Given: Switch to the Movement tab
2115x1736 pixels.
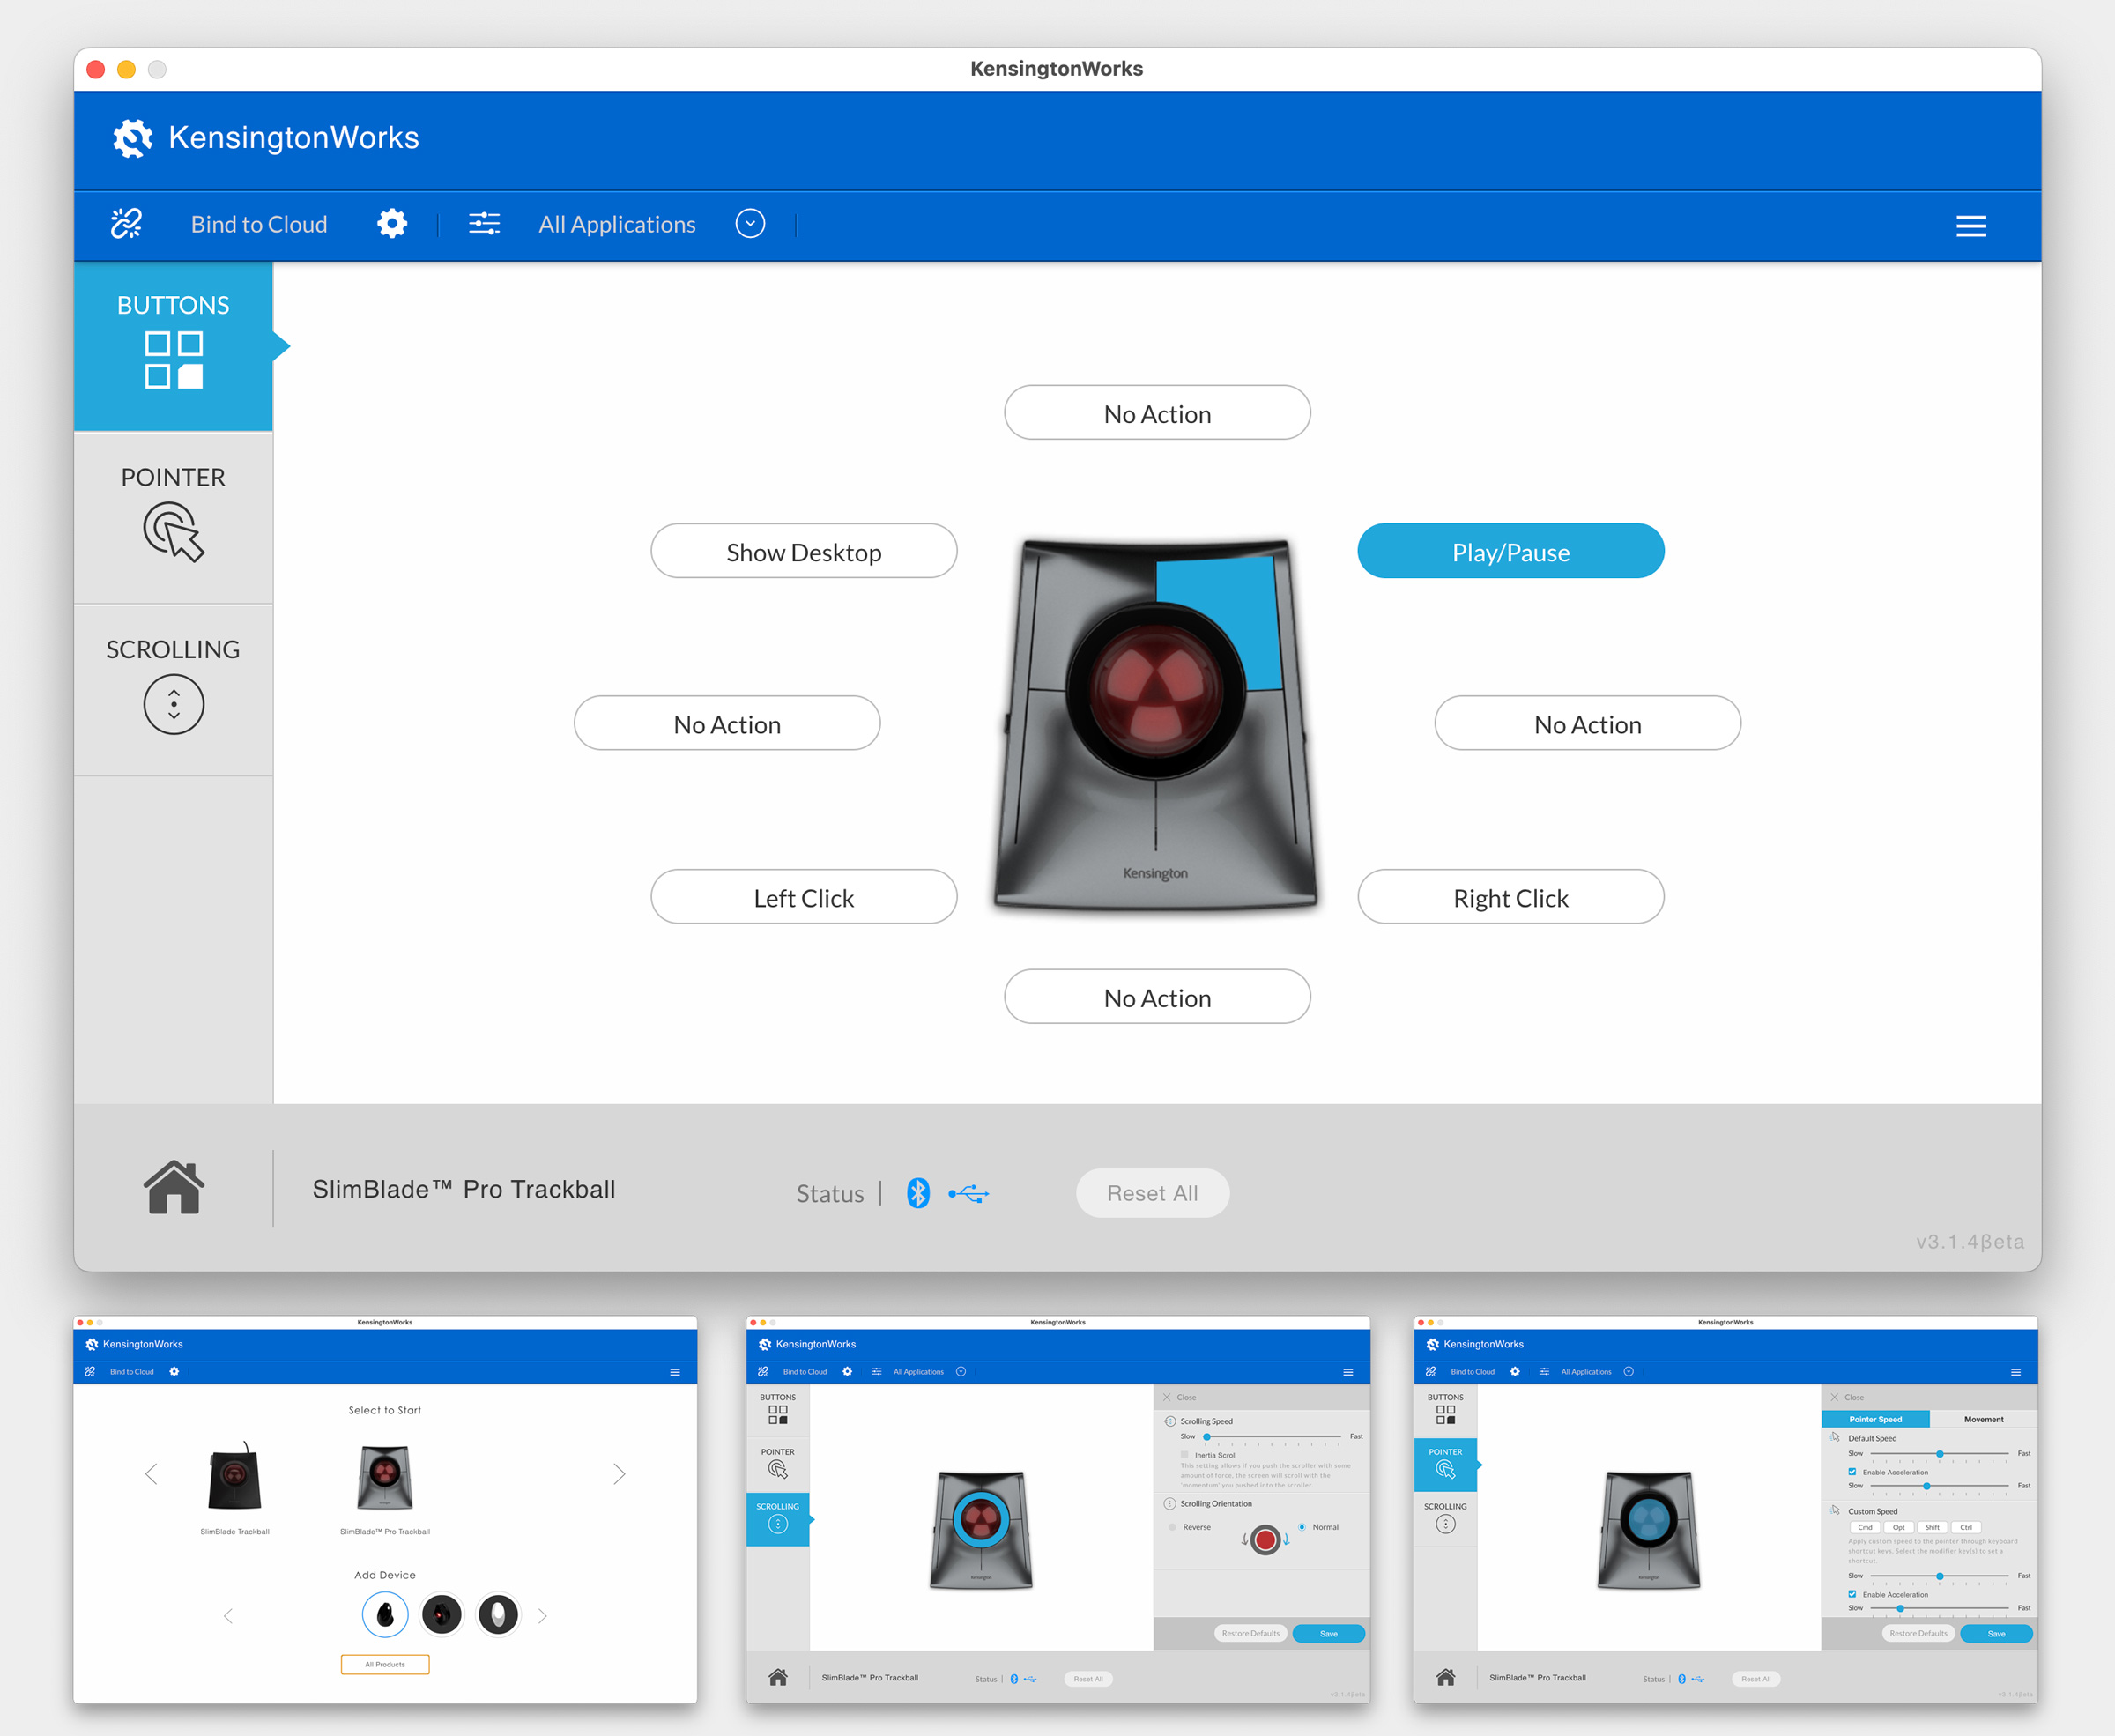Looking at the screenshot, I should point(1983,1419).
